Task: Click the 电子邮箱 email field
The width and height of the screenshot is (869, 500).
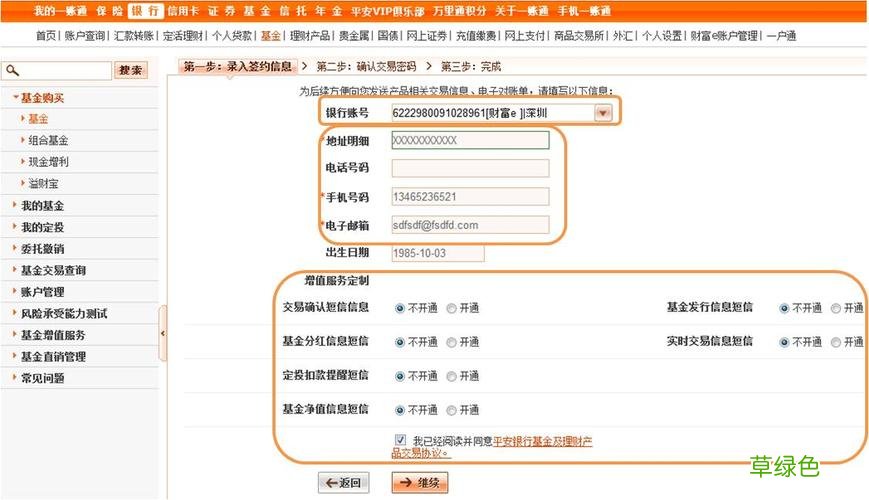Action: [x=470, y=225]
